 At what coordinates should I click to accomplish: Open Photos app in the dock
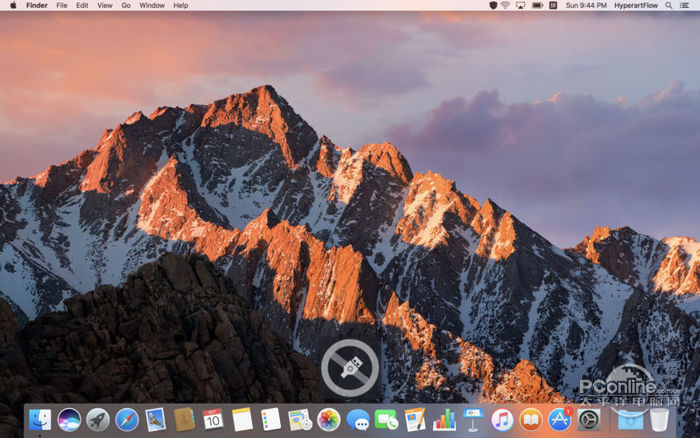coord(329,420)
